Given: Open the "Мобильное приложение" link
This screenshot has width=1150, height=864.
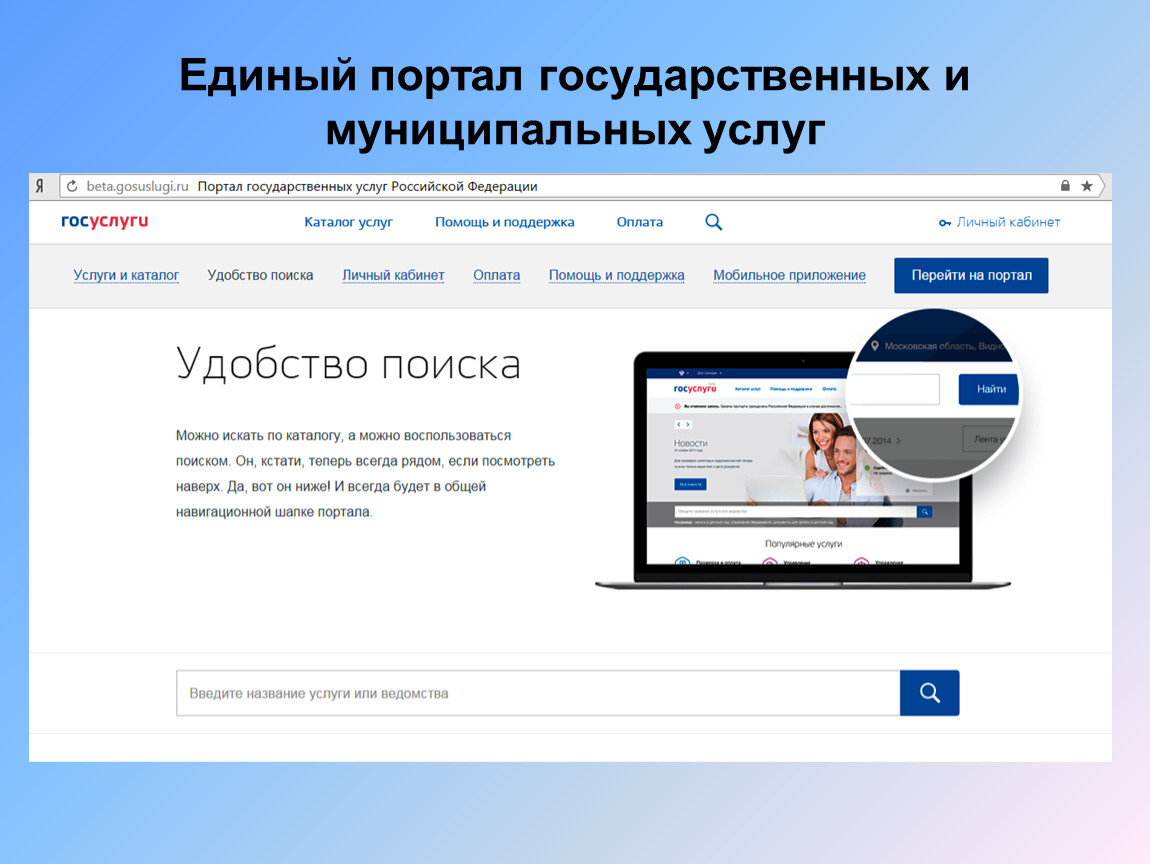Looking at the screenshot, I should click(789, 275).
